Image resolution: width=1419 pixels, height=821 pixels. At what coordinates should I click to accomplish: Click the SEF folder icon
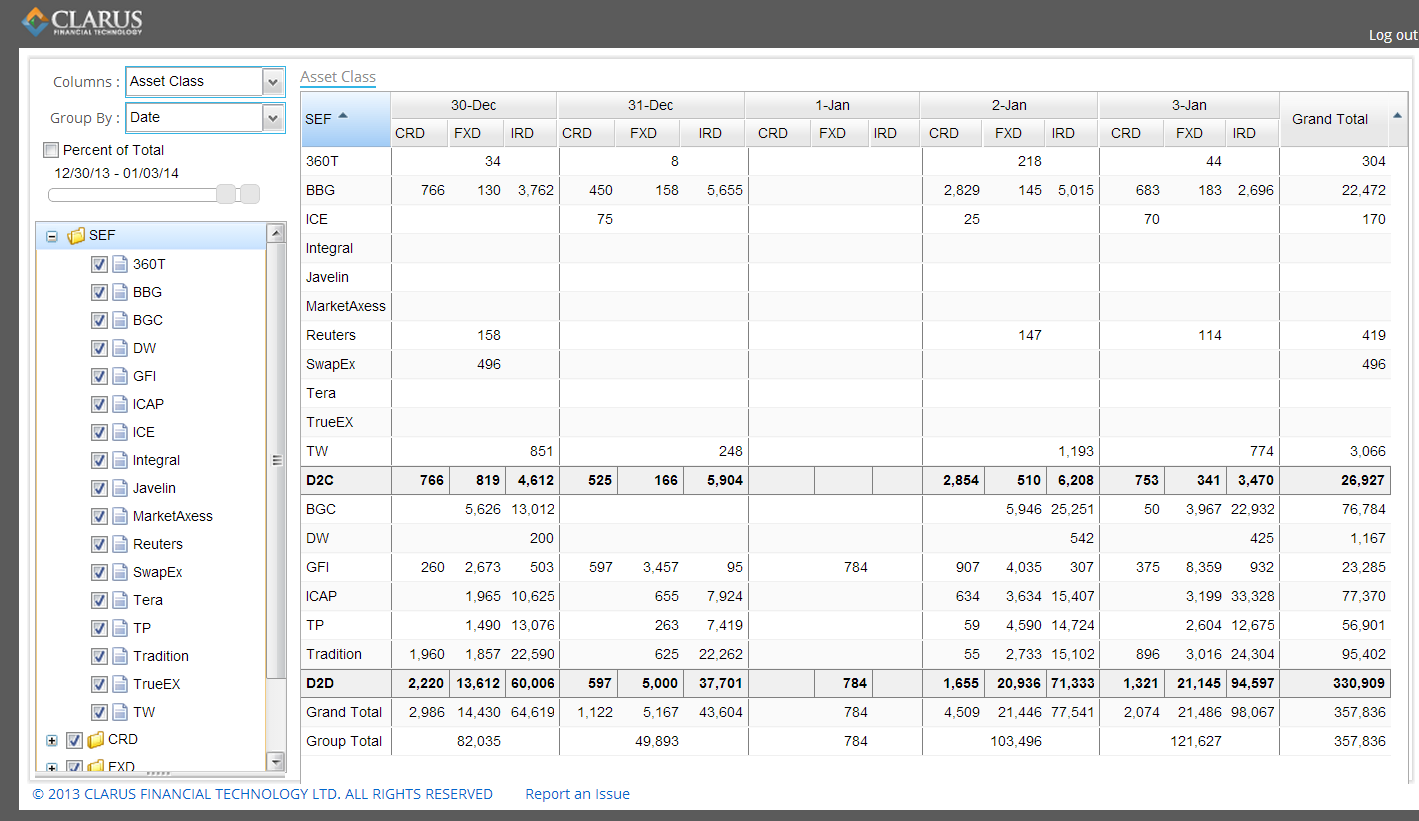tap(76, 236)
